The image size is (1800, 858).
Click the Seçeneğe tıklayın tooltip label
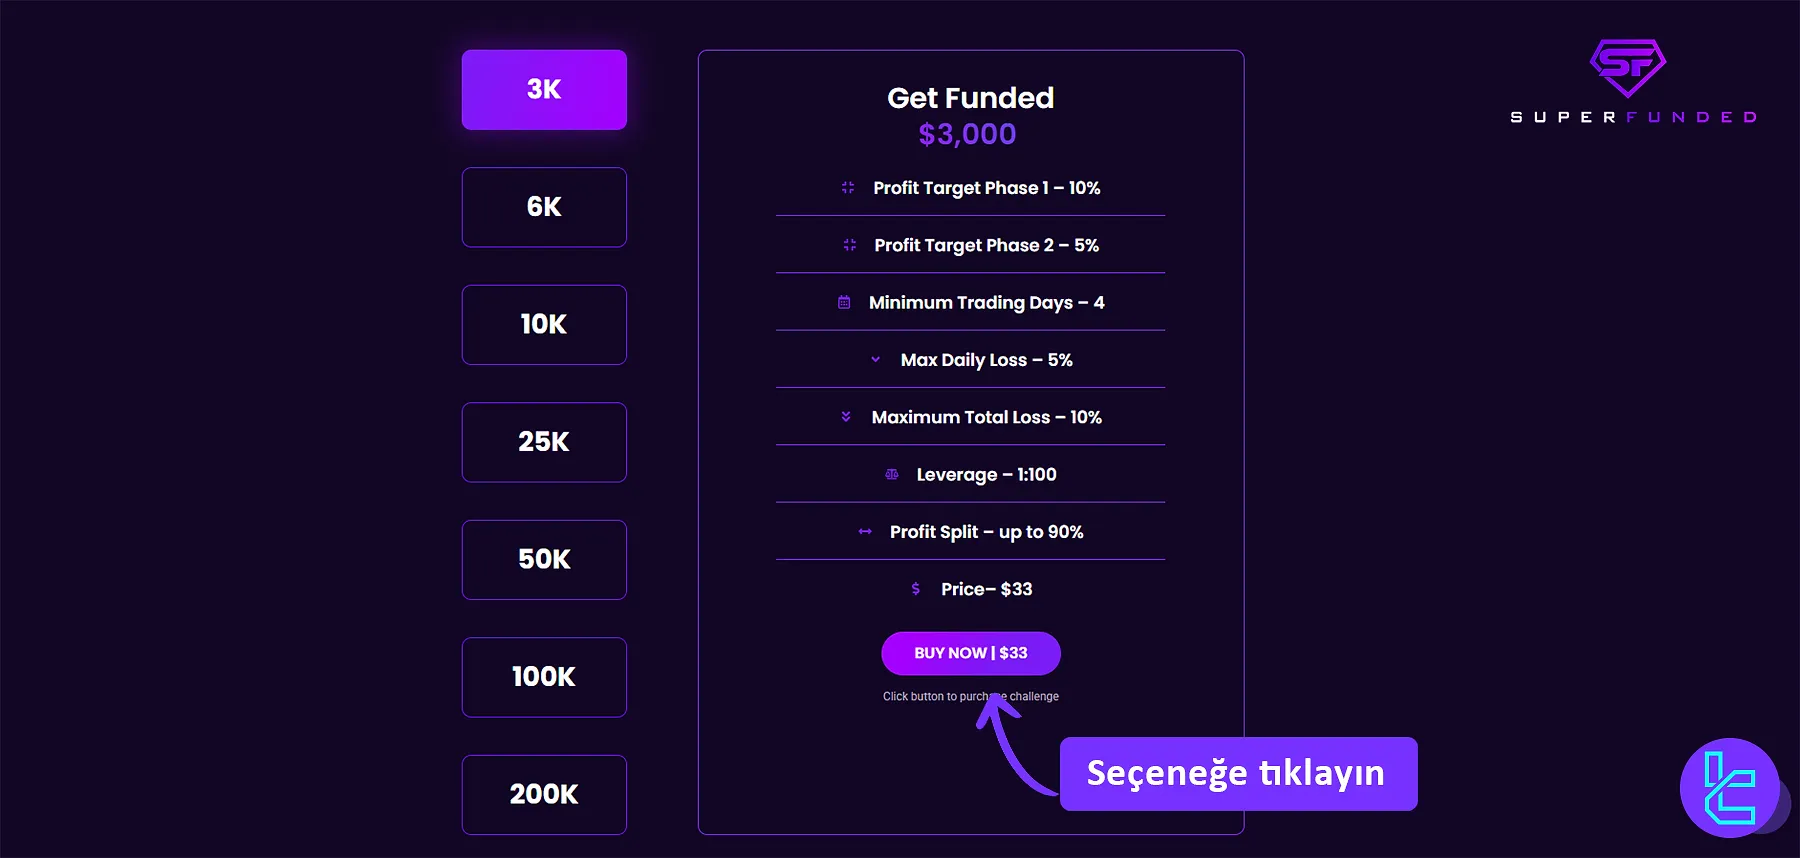[1238, 773]
